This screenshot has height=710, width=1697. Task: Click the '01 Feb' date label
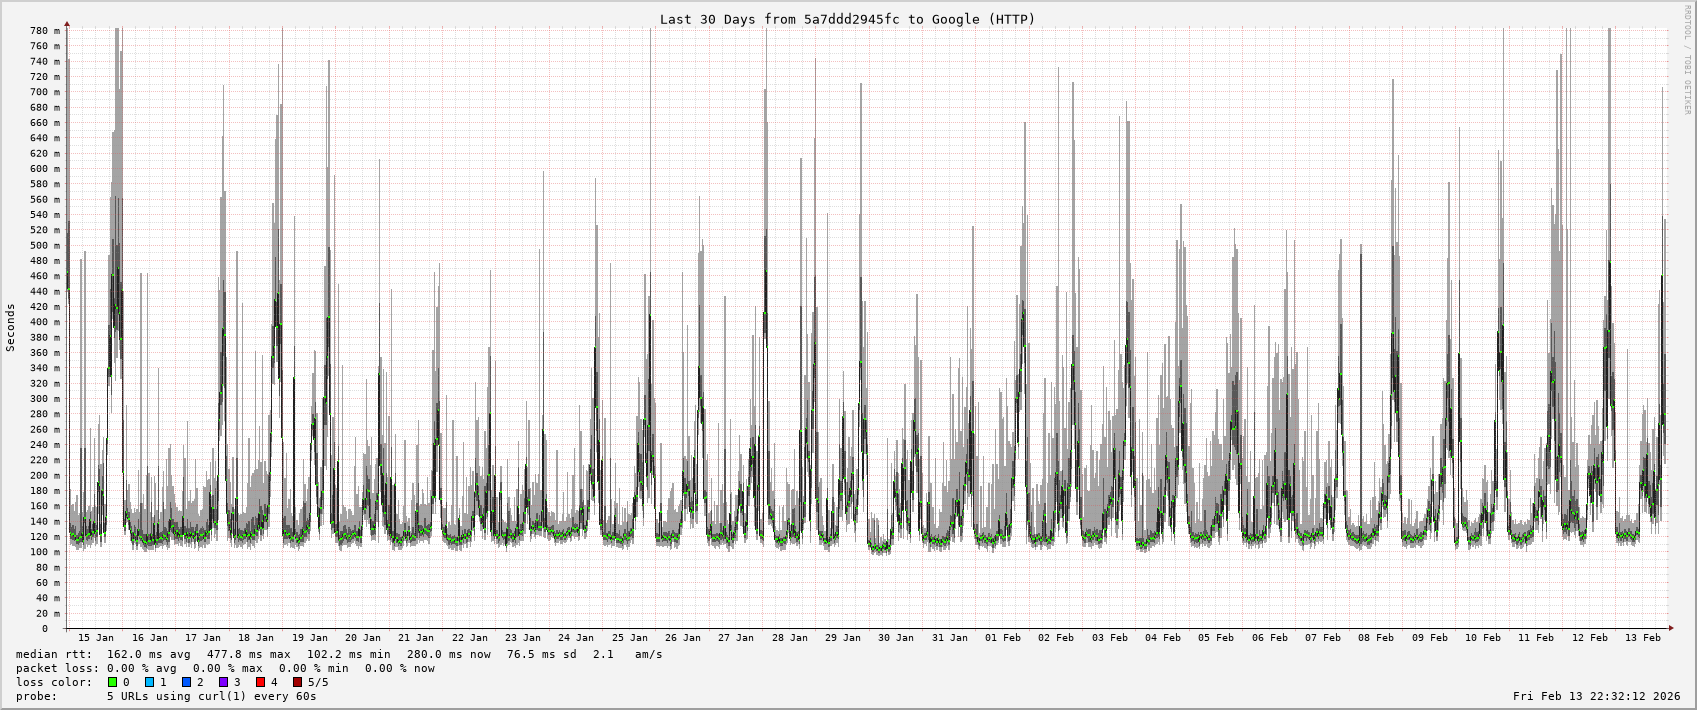(1003, 637)
